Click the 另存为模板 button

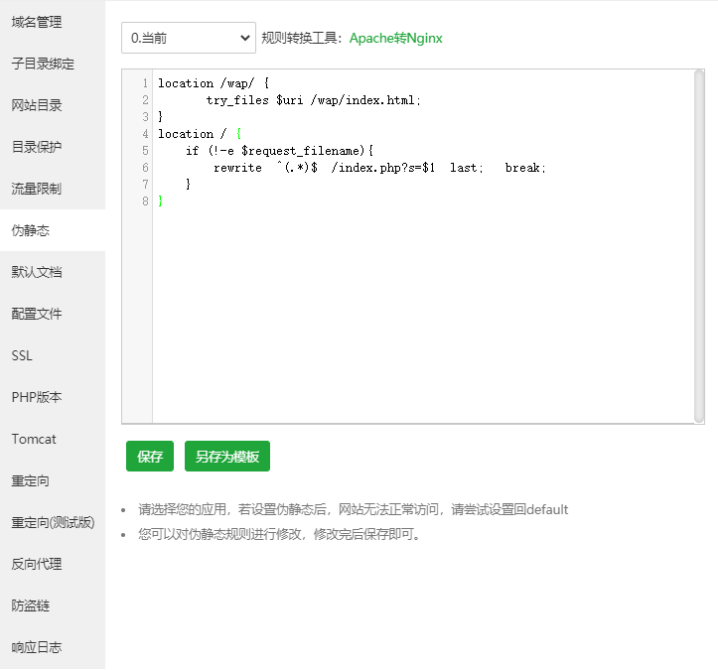point(227,456)
